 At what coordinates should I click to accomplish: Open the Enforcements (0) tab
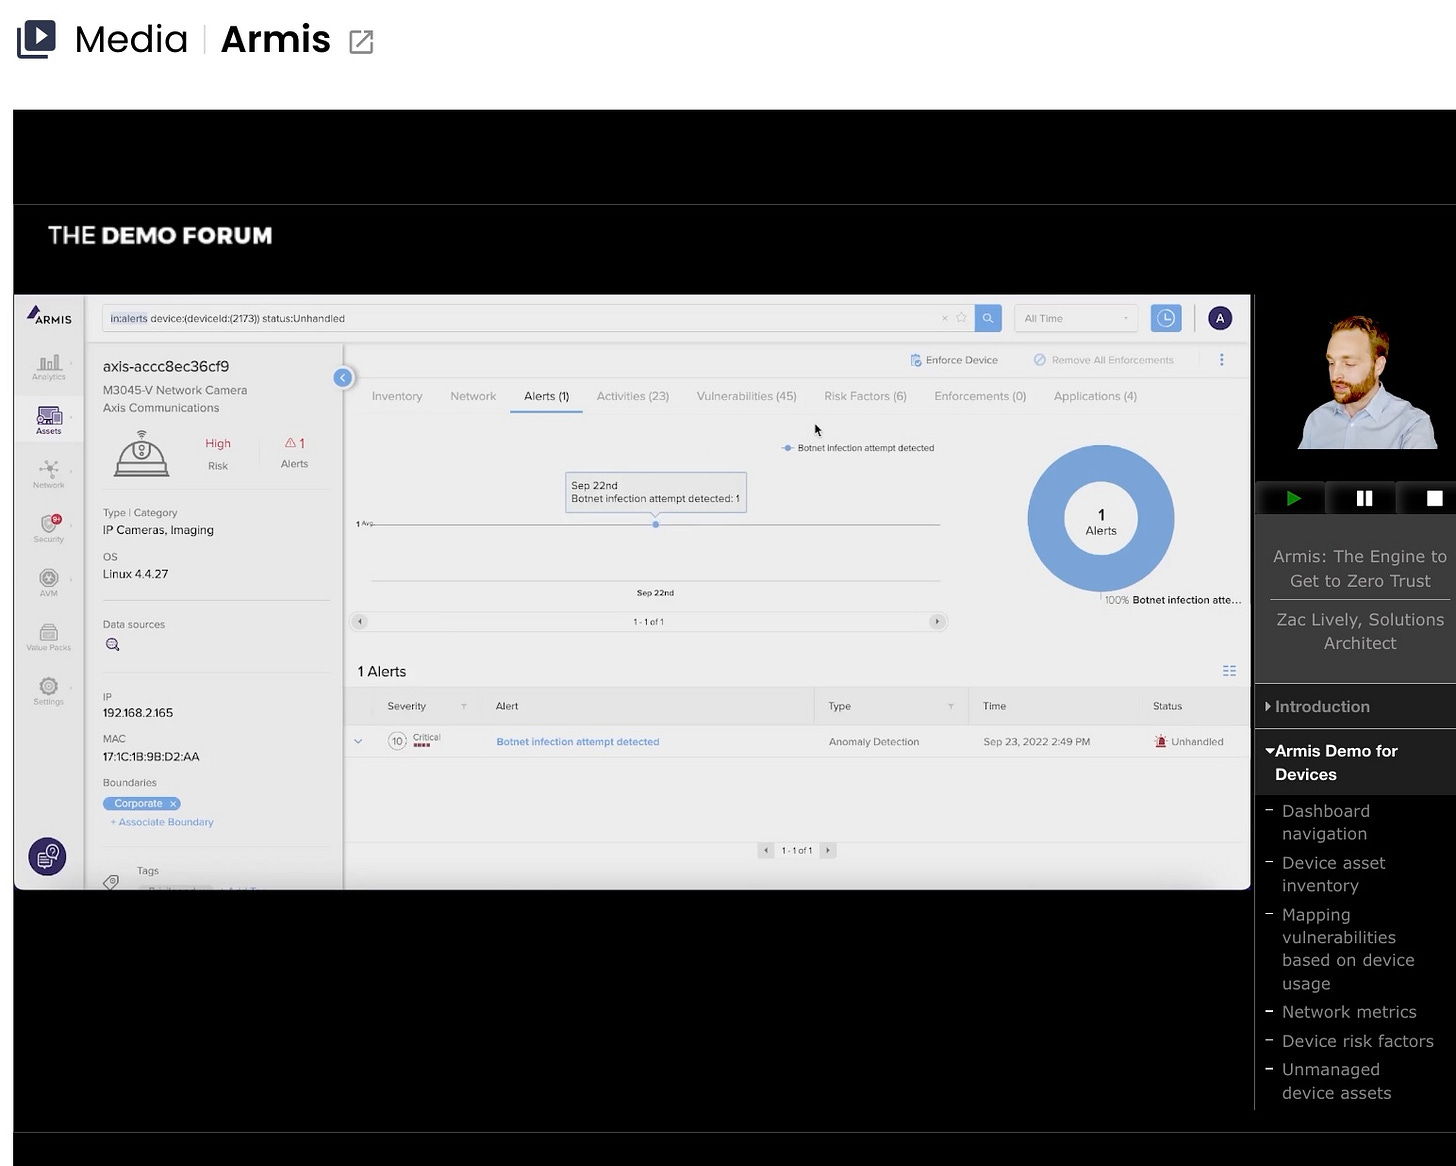pos(980,396)
